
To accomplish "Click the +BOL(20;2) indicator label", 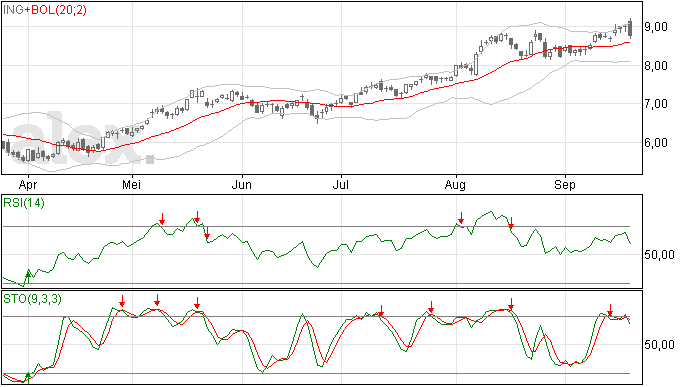I will click(x=56, y=10).
